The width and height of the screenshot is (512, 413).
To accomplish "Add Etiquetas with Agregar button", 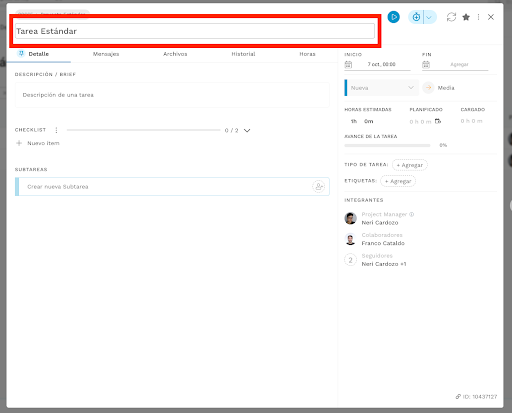I will [398, 181].
